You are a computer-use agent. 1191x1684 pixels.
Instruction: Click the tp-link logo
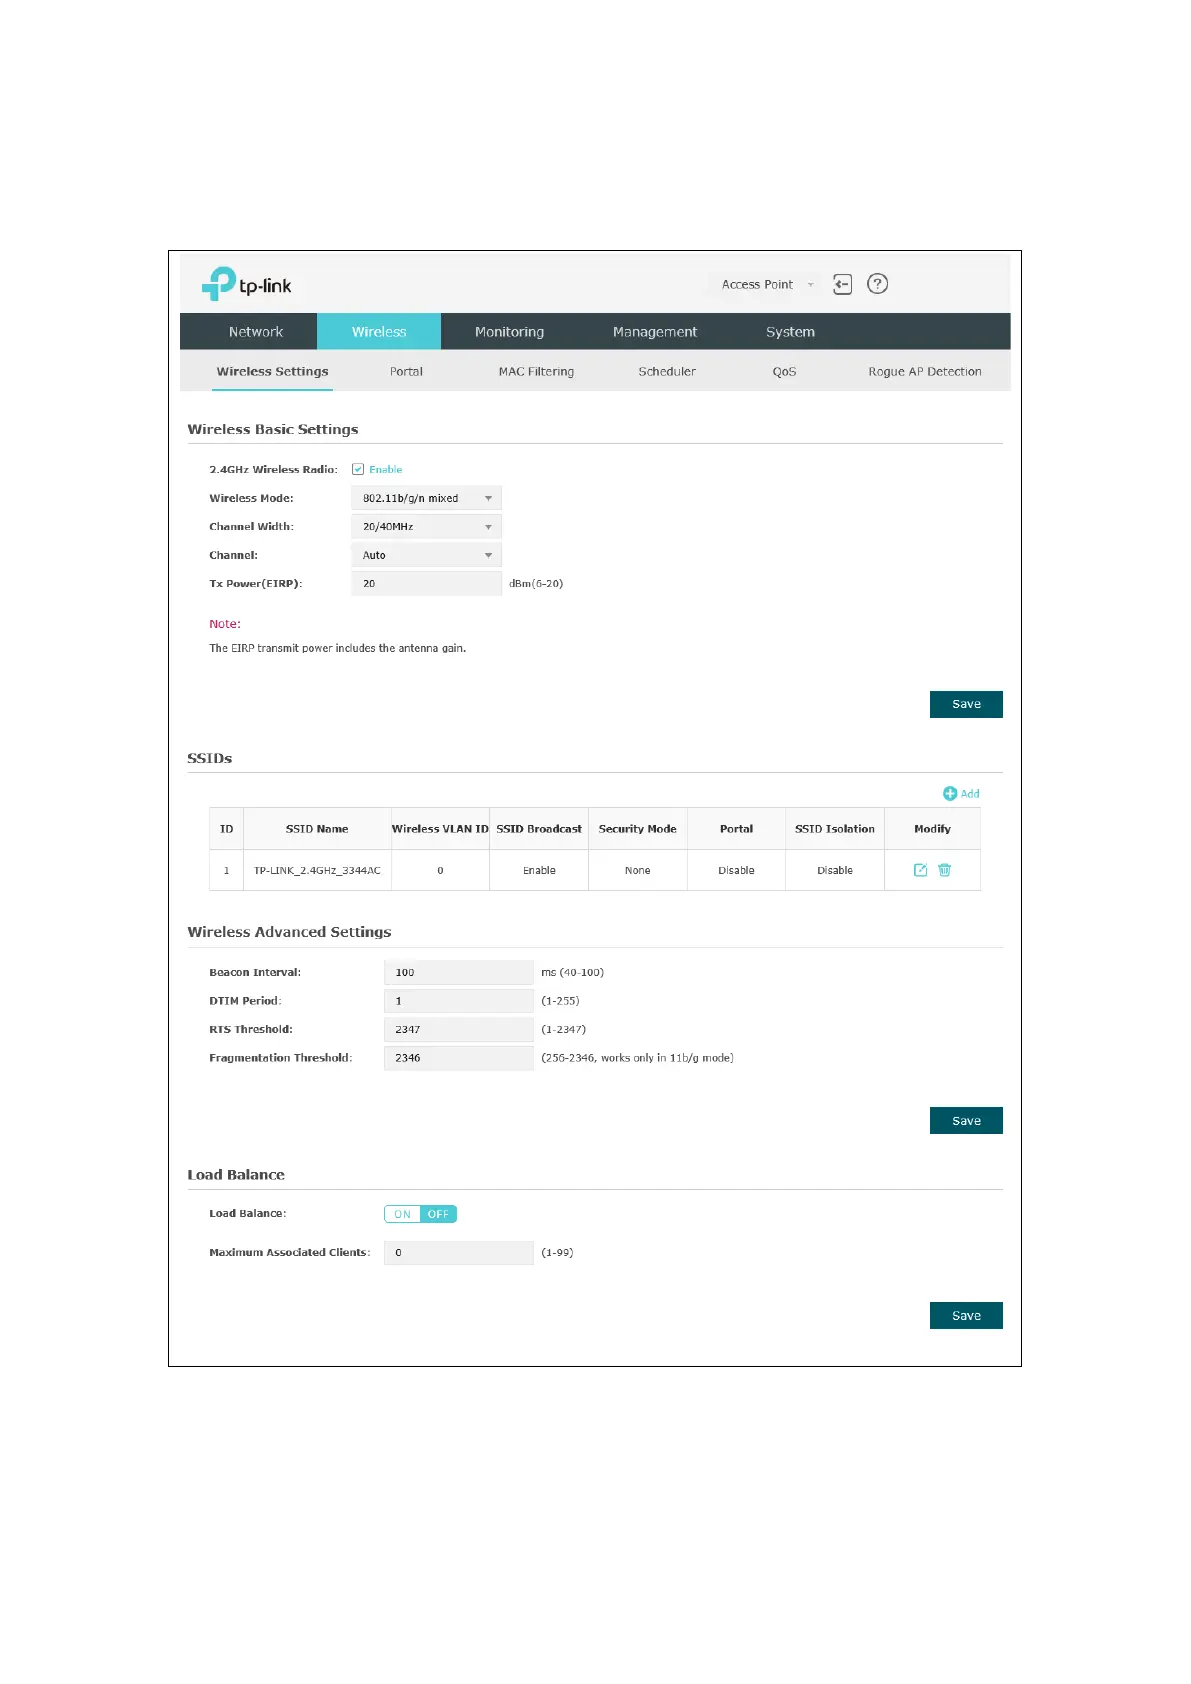point(246,284)
